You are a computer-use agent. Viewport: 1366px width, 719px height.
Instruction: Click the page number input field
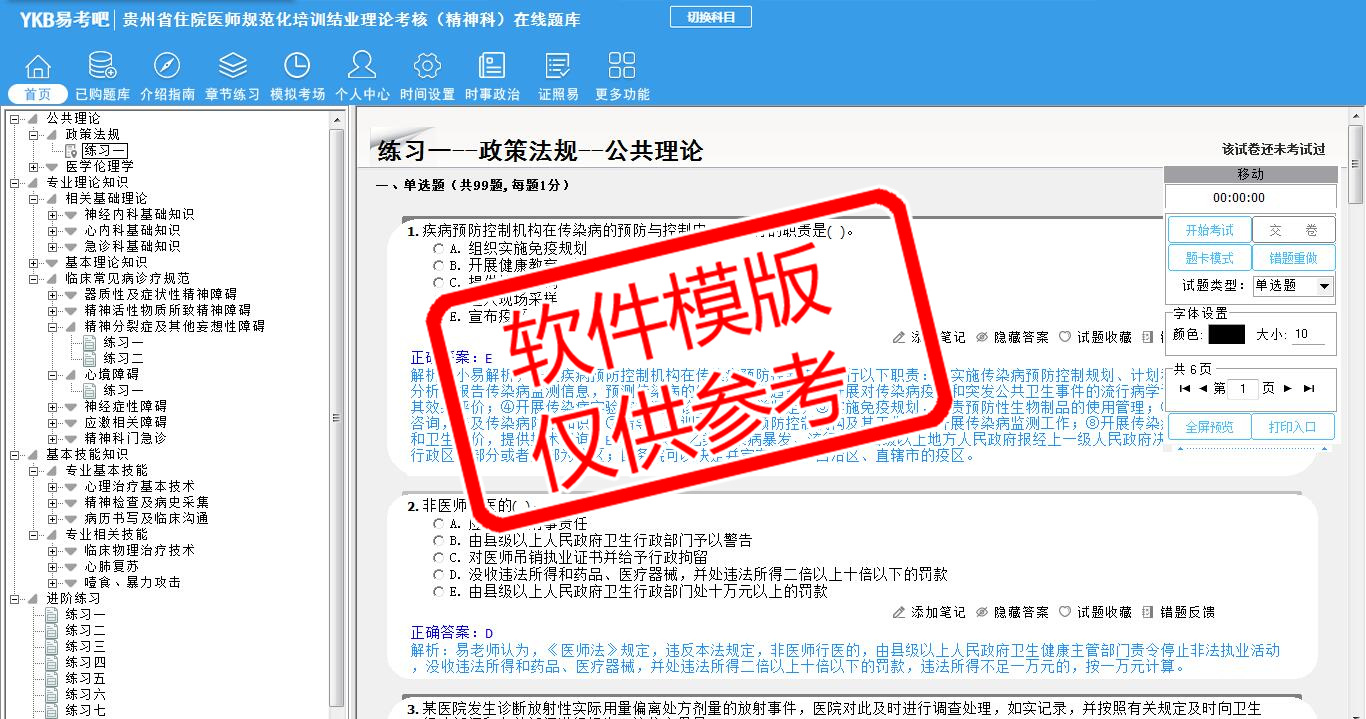[x=1242, y=388]
